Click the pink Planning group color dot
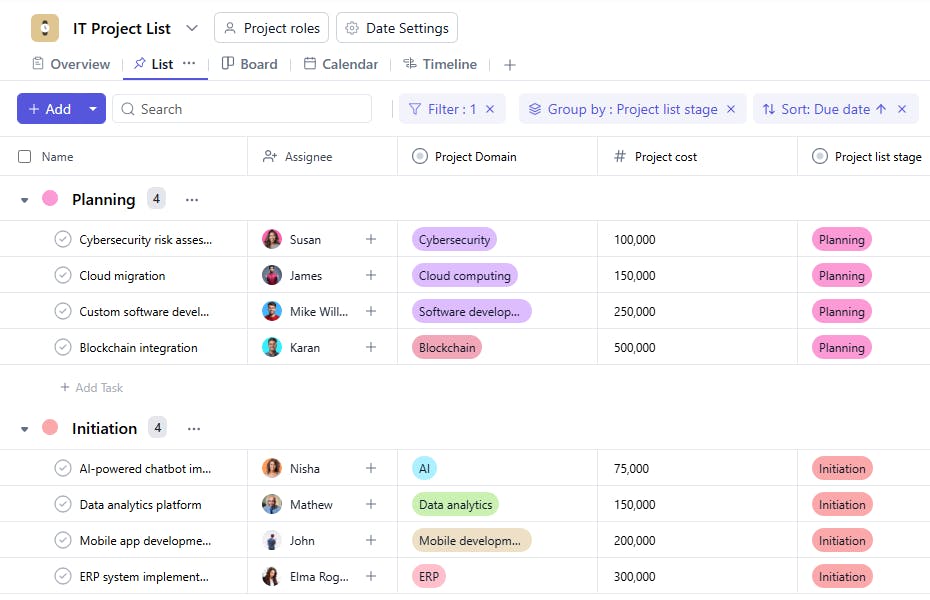 point(50,198)
